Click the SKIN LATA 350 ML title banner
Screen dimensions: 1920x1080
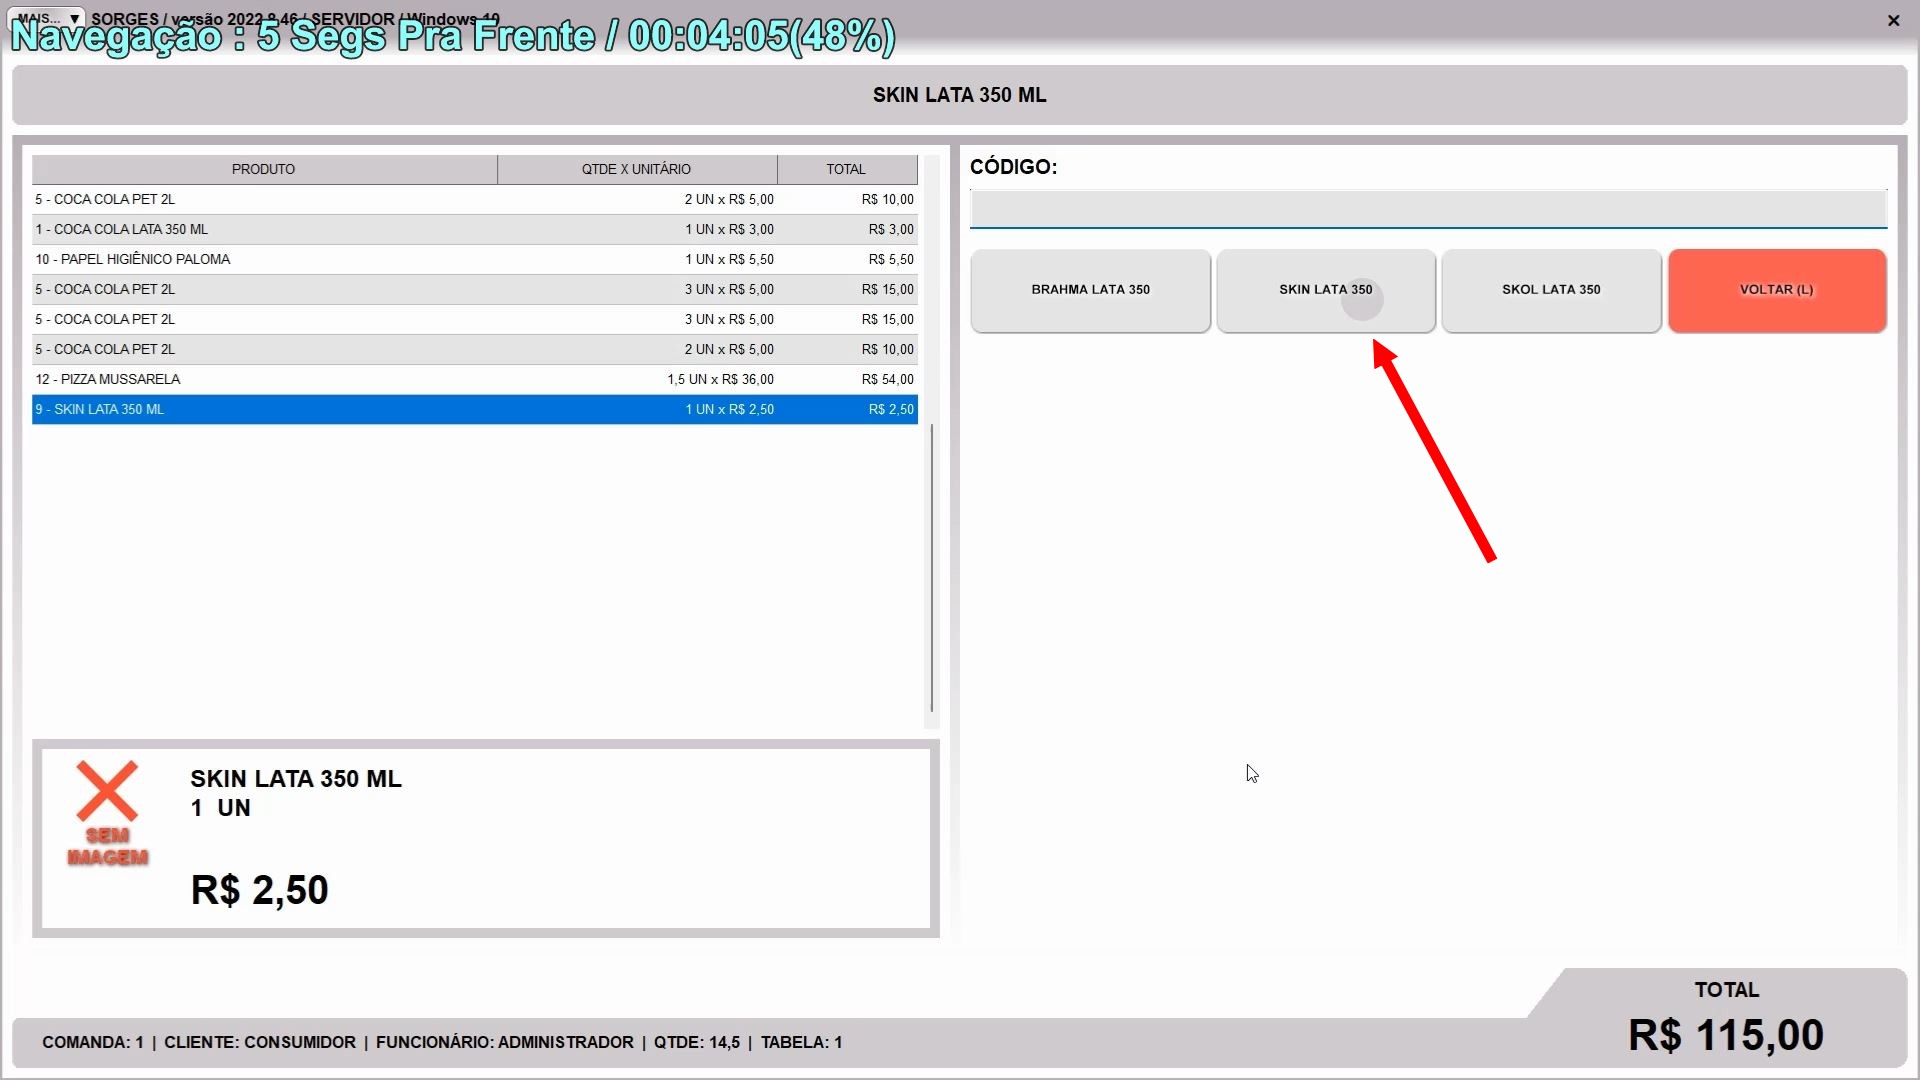pos(959,95)
